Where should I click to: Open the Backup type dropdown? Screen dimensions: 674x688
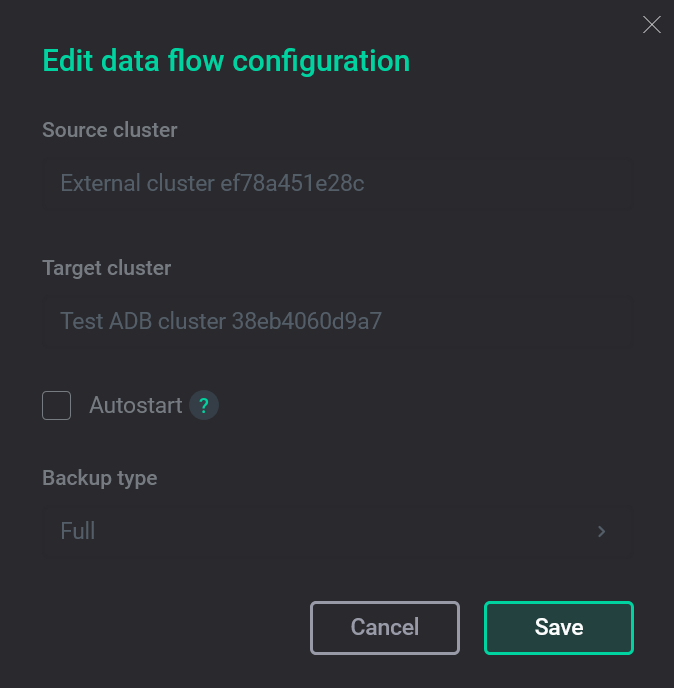[x=336, y=531]
